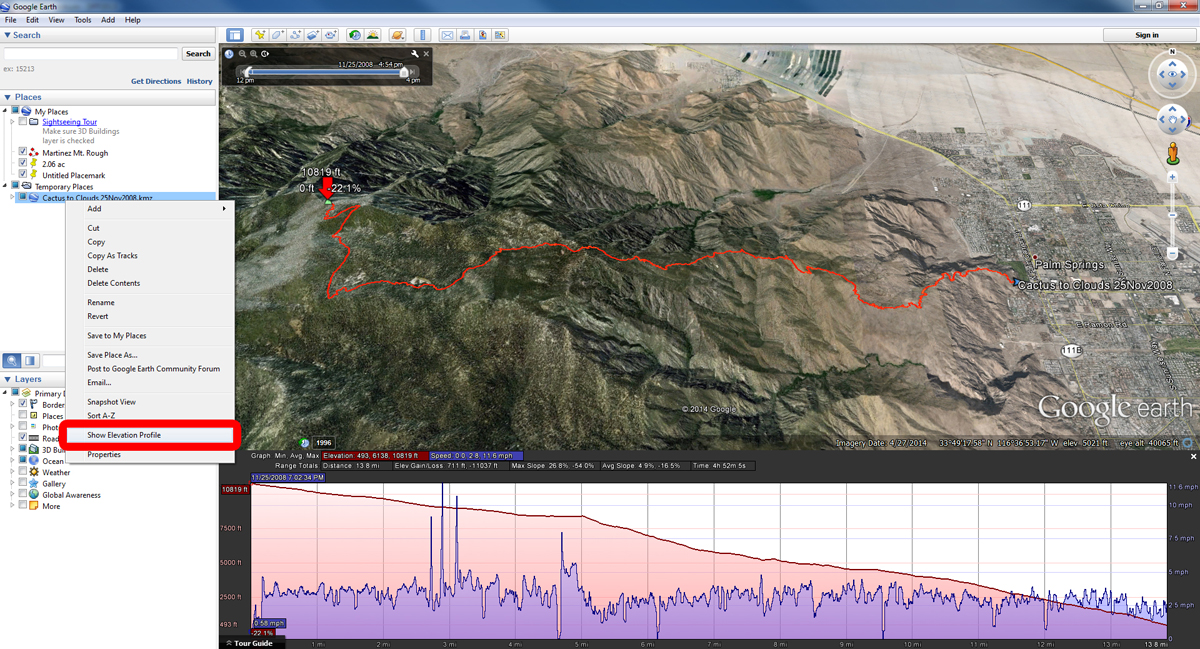The height and width of the screenshot is (649, 1200).
Task: Click the panel view icon beside search magnifier
Action: pyautogui.click(x=30, y=360)
